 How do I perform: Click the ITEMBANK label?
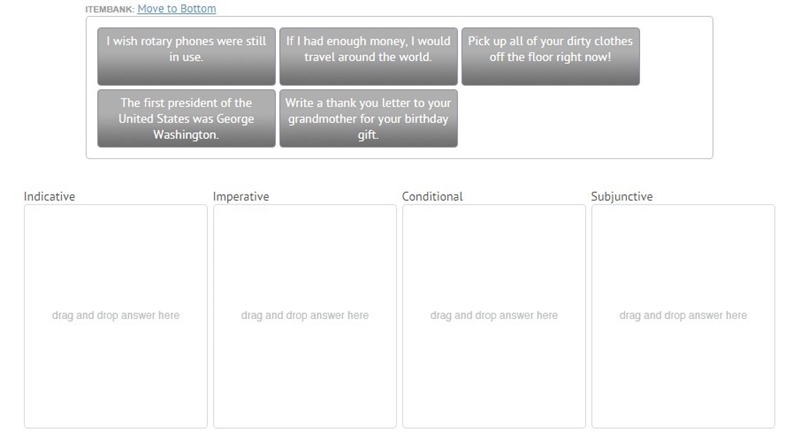tap(110, 10)
